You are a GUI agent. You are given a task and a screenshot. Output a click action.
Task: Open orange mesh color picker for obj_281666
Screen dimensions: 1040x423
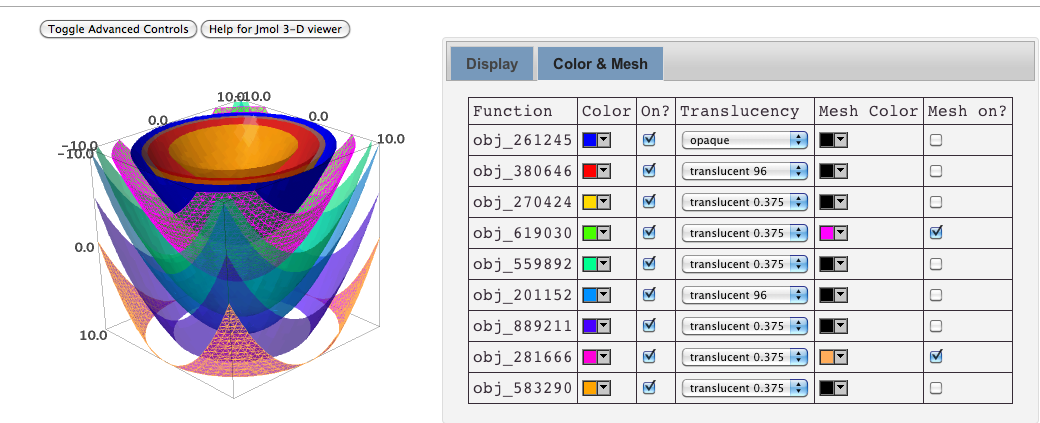[833, 357]
